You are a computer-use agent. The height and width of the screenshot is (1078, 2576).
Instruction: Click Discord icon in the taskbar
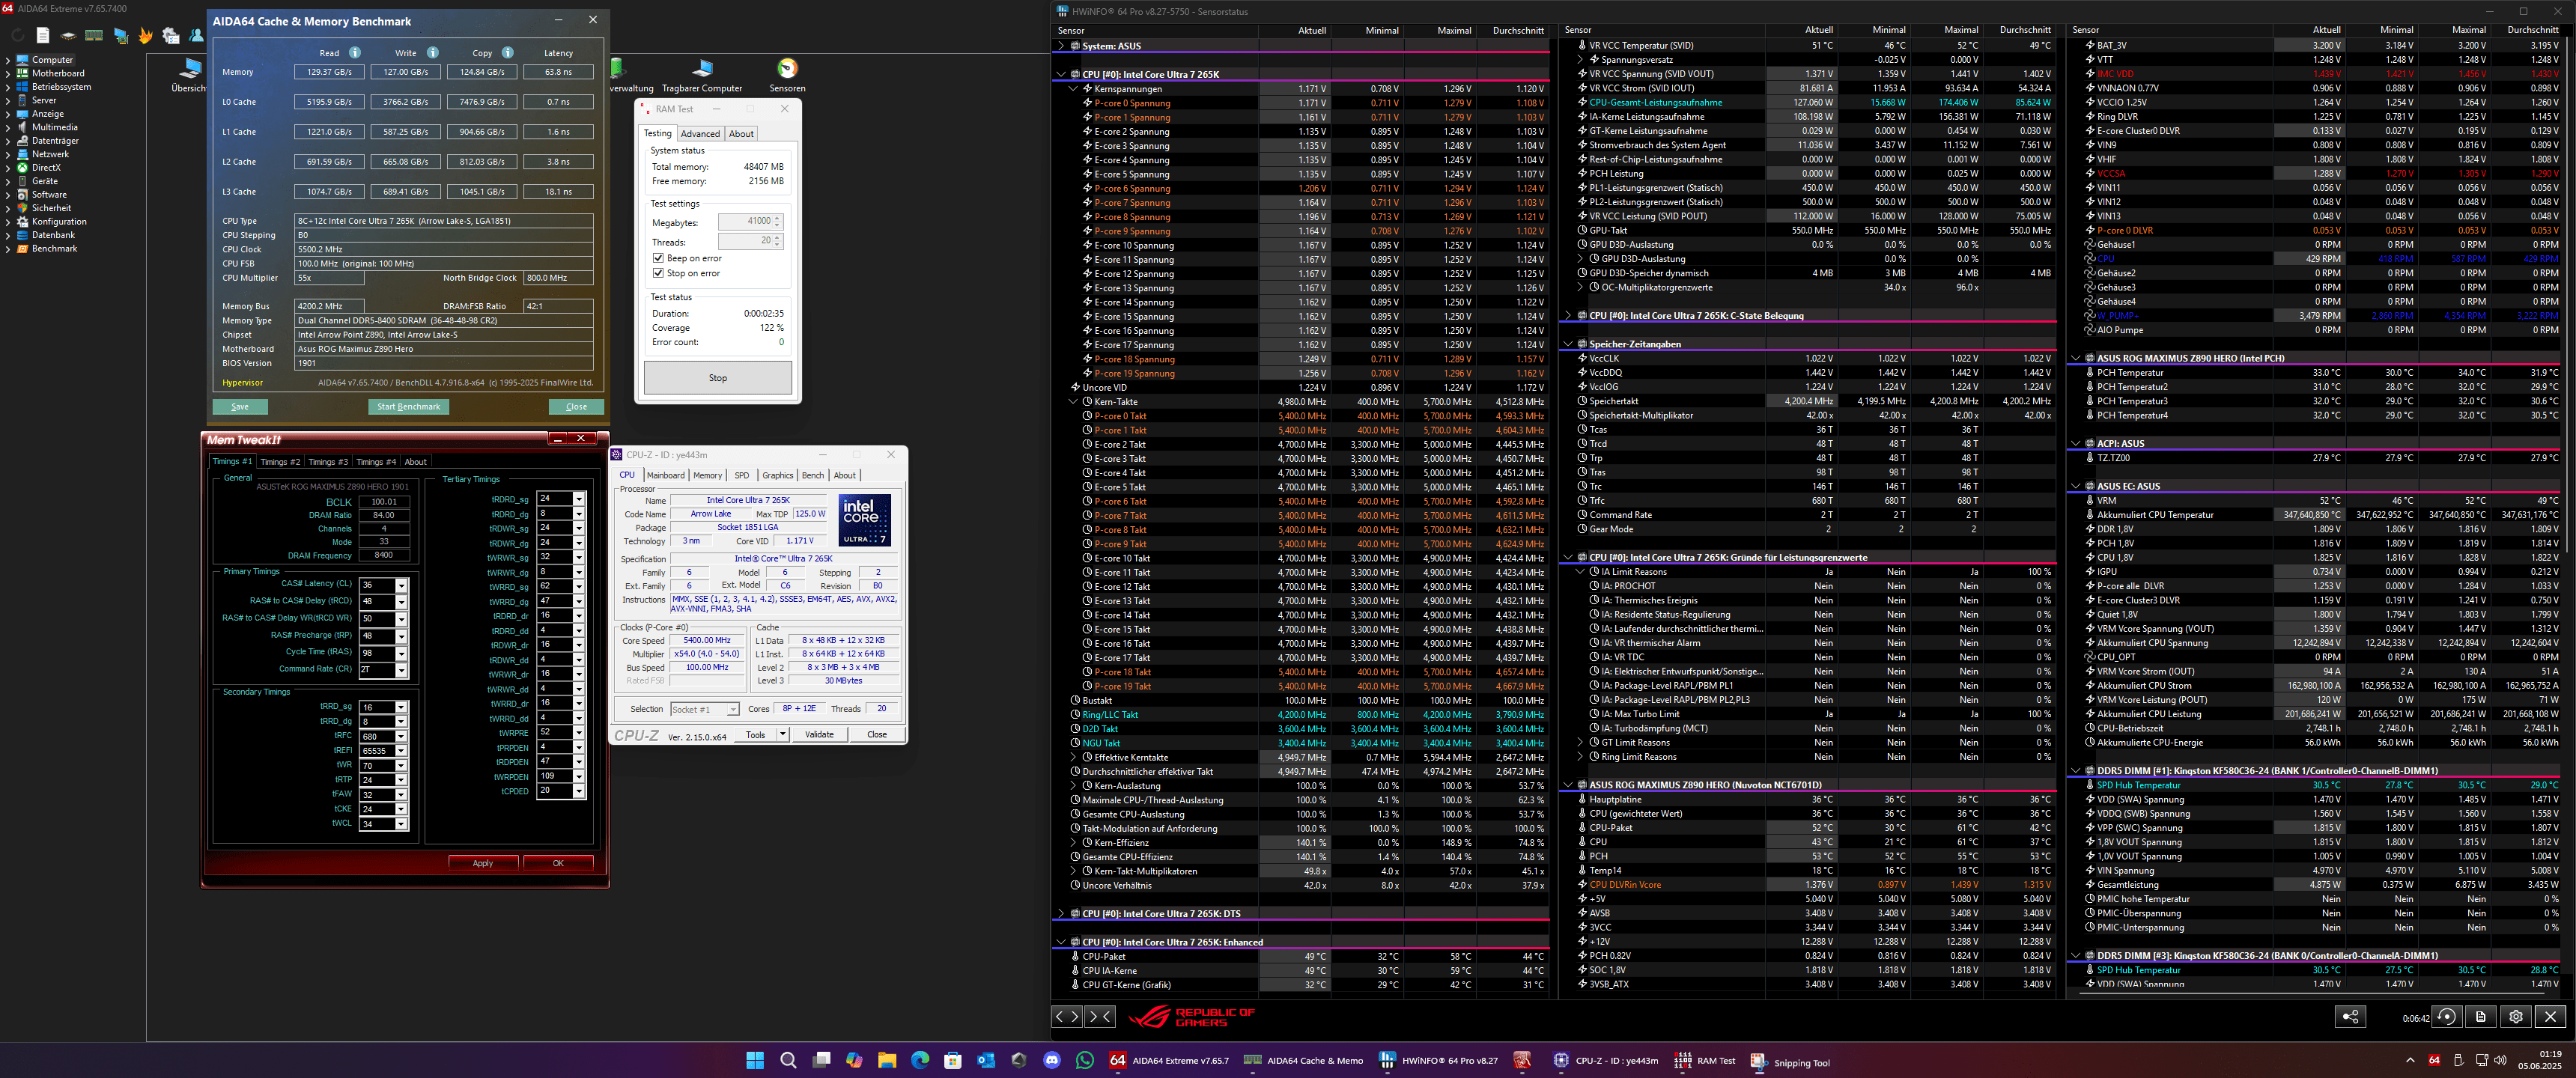point(1051,1061)
